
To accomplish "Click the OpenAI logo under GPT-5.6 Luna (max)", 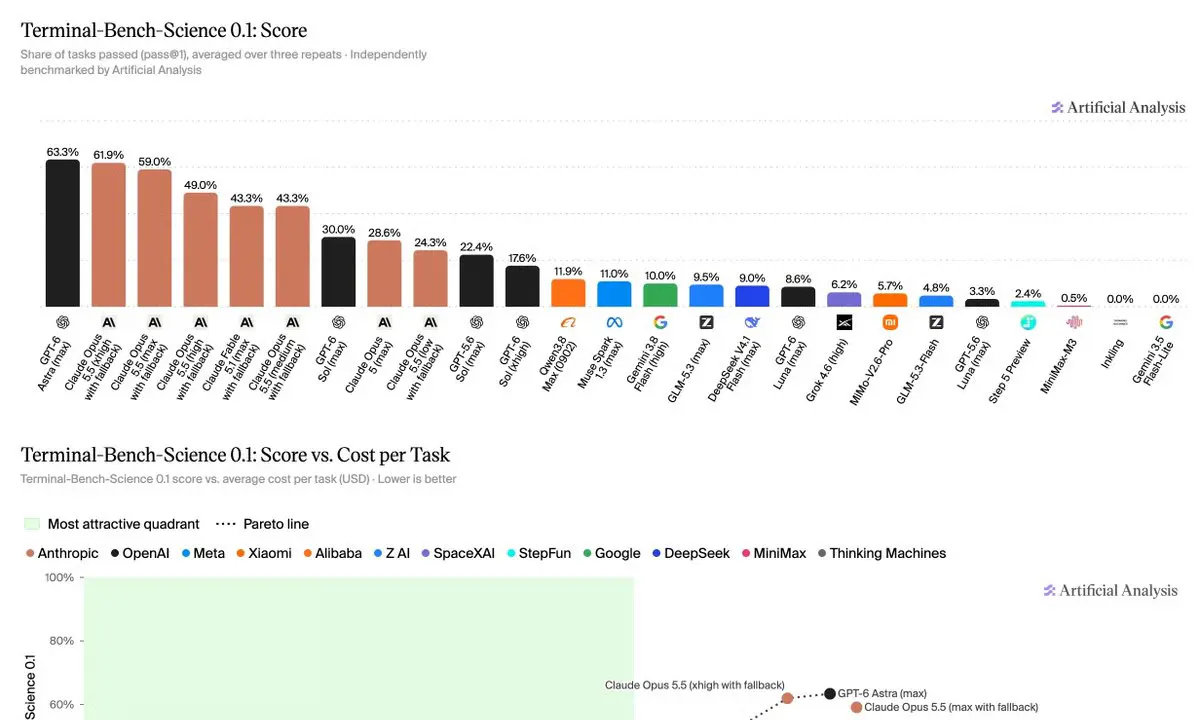I will click(982, 322).
